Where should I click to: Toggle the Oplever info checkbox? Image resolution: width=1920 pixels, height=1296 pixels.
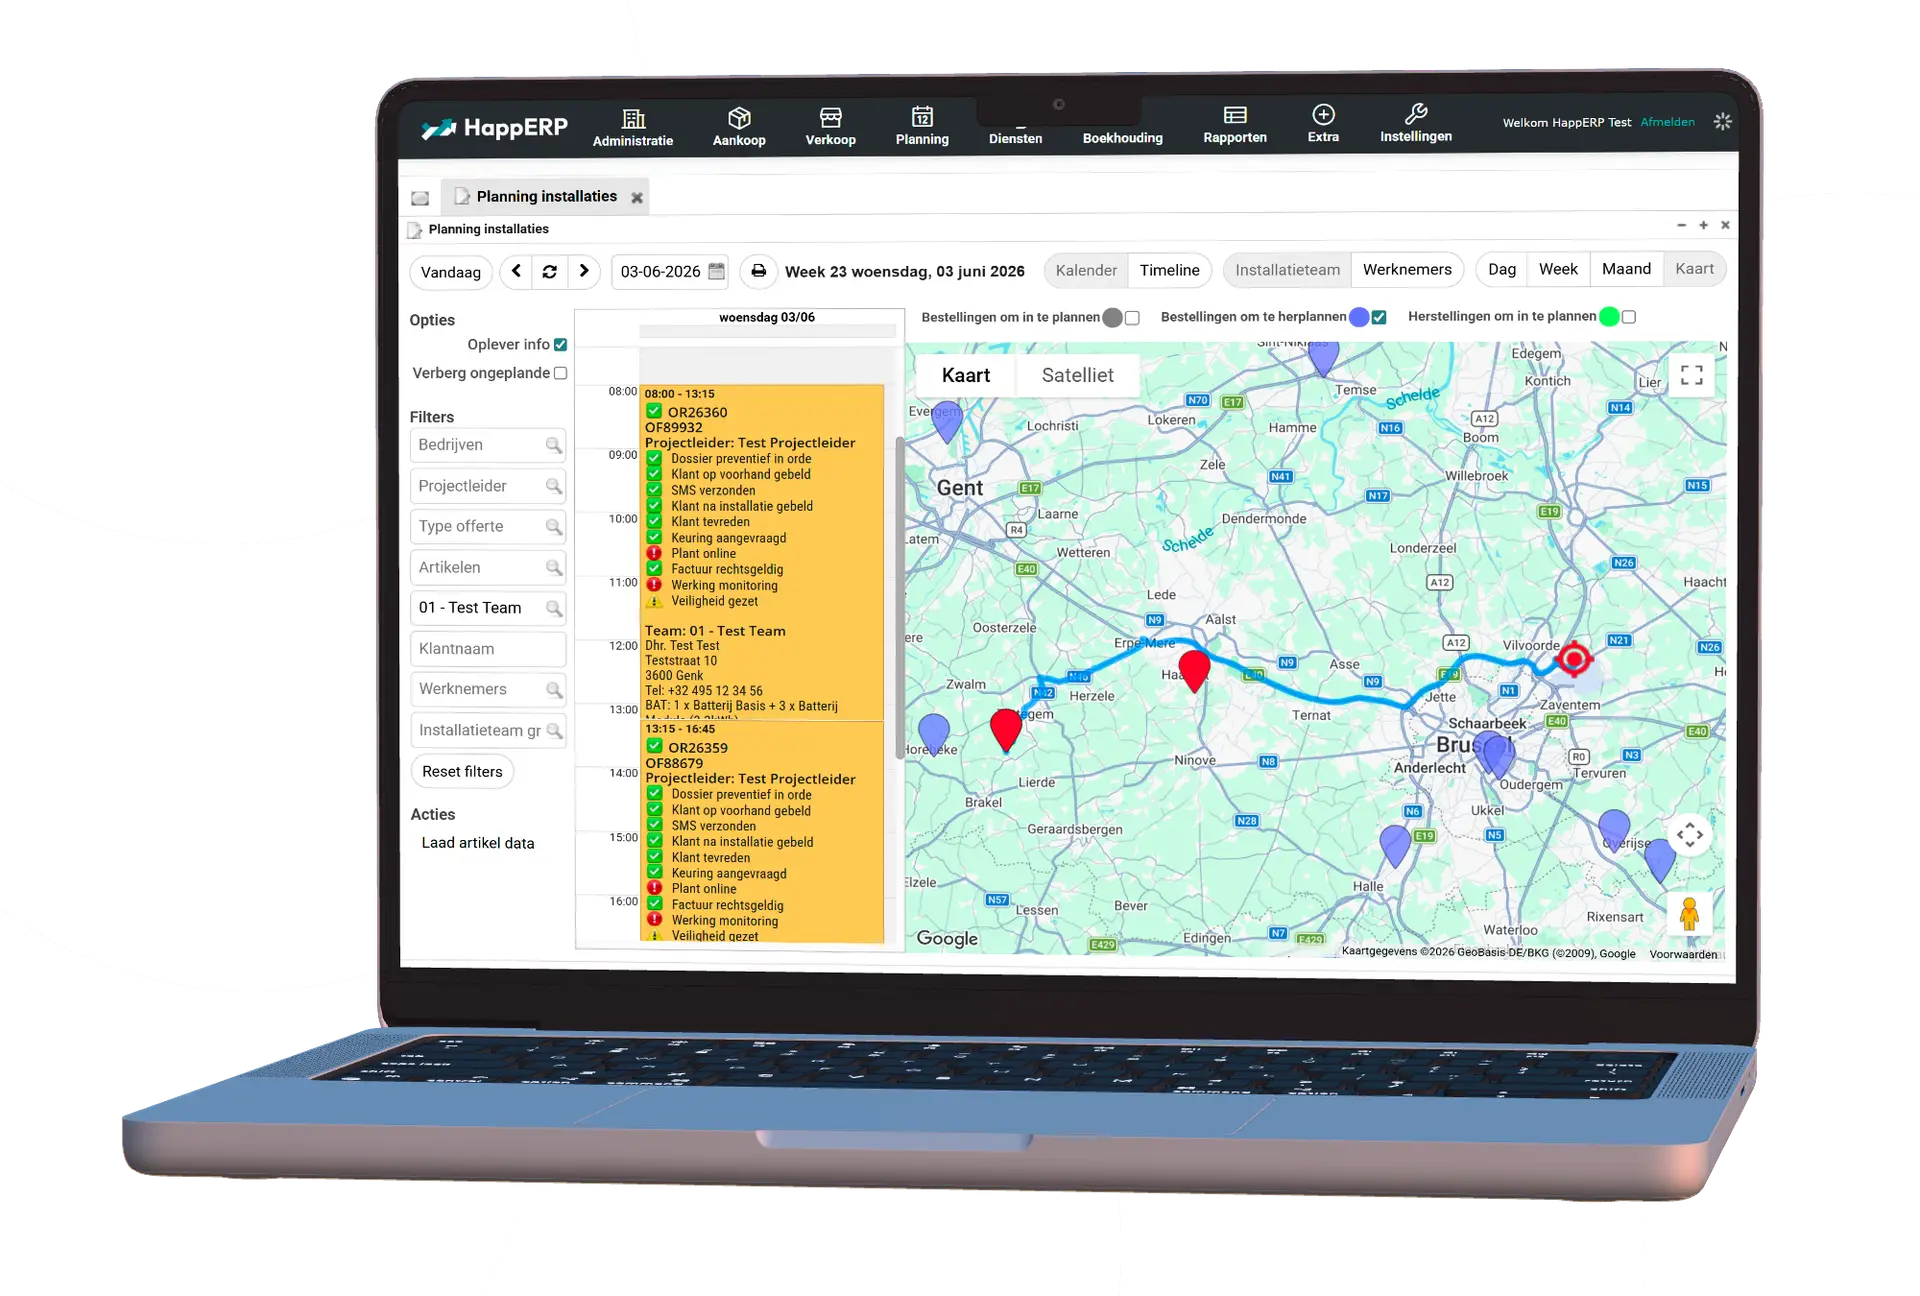(560, 345)
